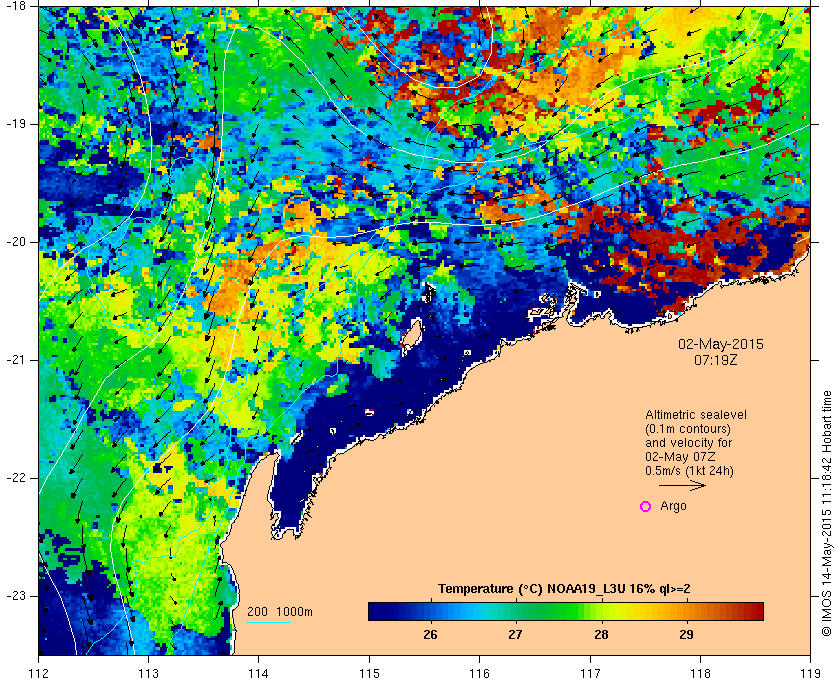840x680 pixels.
Task: Click colorbar tick label 29
Action: tap(686, 635)
